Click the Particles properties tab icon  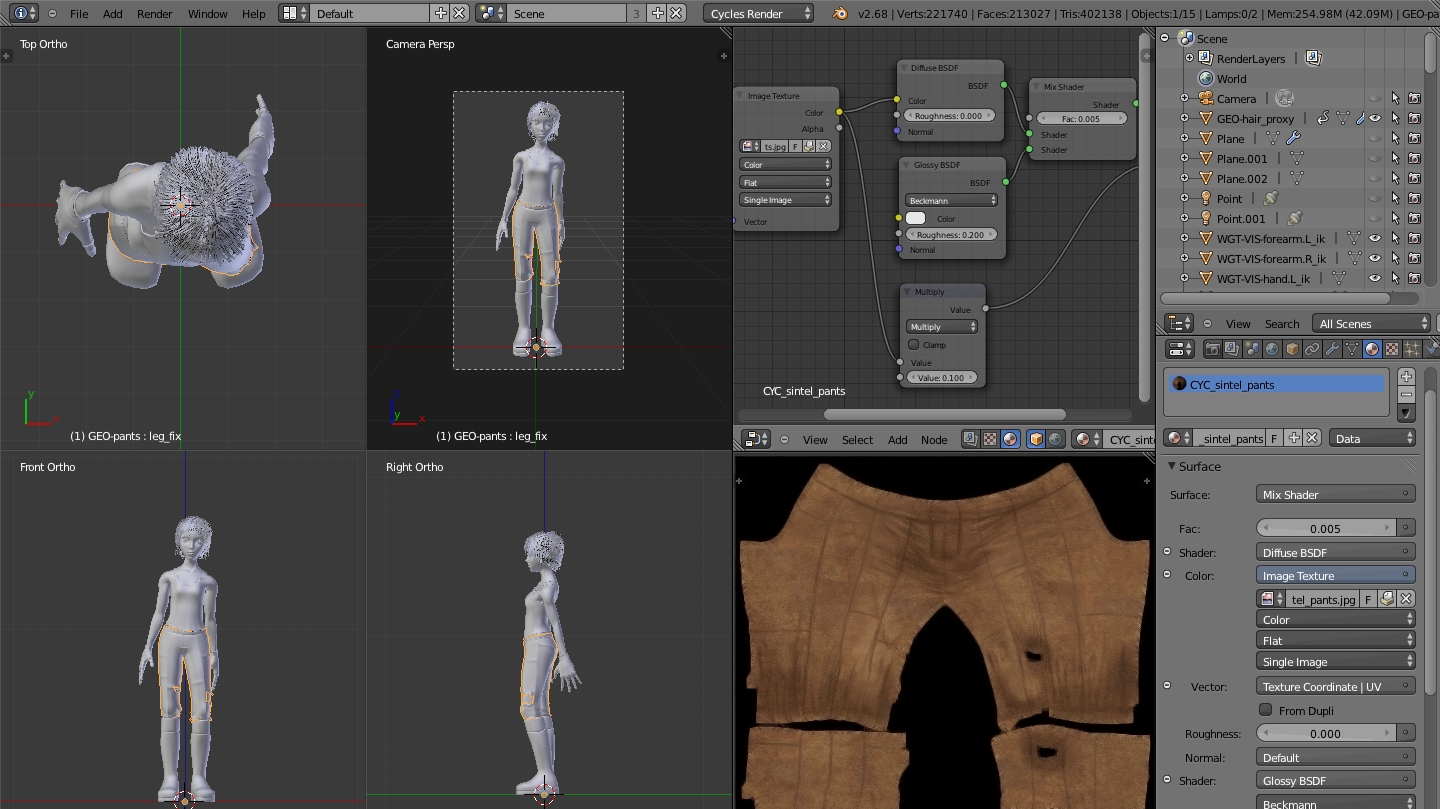point(1412,349)
